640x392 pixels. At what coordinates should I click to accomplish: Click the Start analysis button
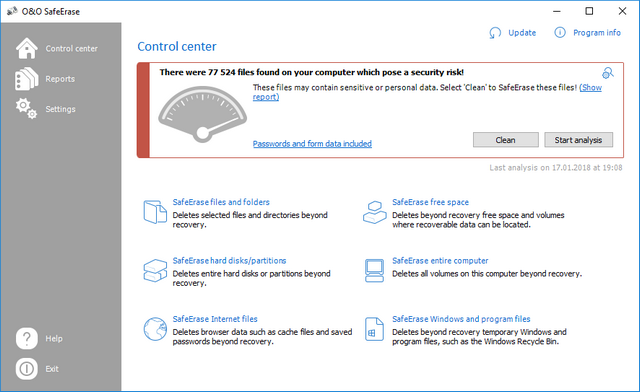coord(578,140)
